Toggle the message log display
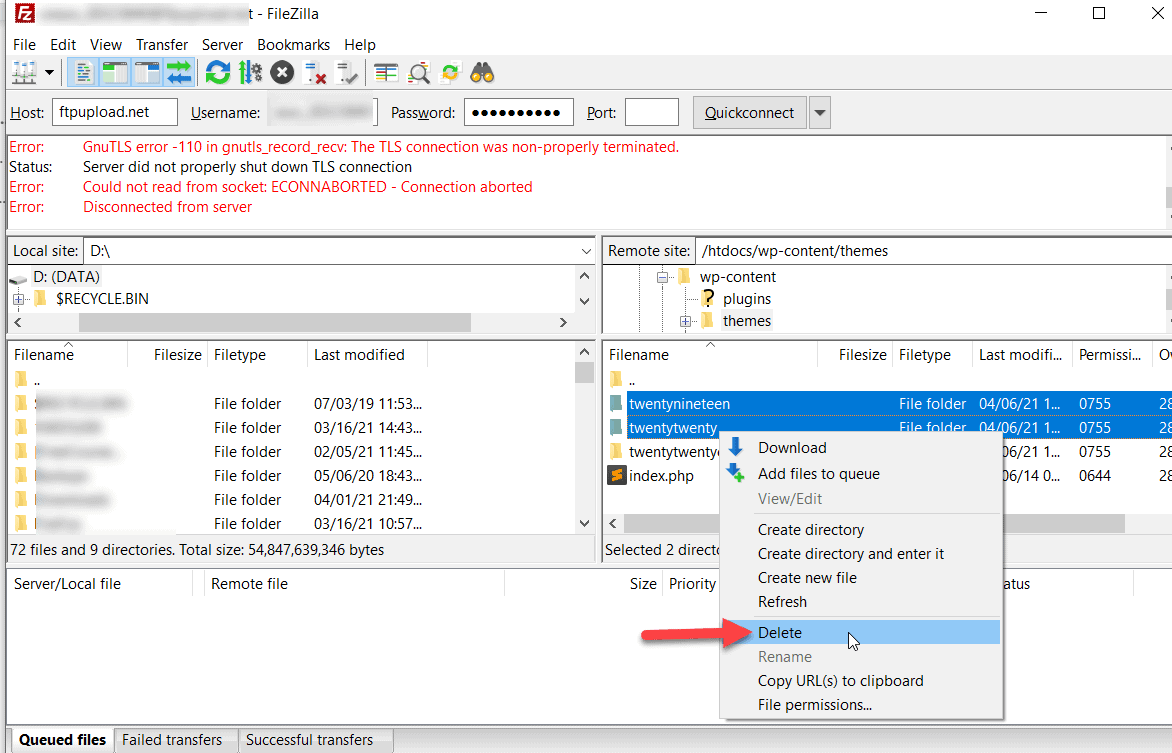This screenshot has height=753, width=1172. (x=83, y=73)
